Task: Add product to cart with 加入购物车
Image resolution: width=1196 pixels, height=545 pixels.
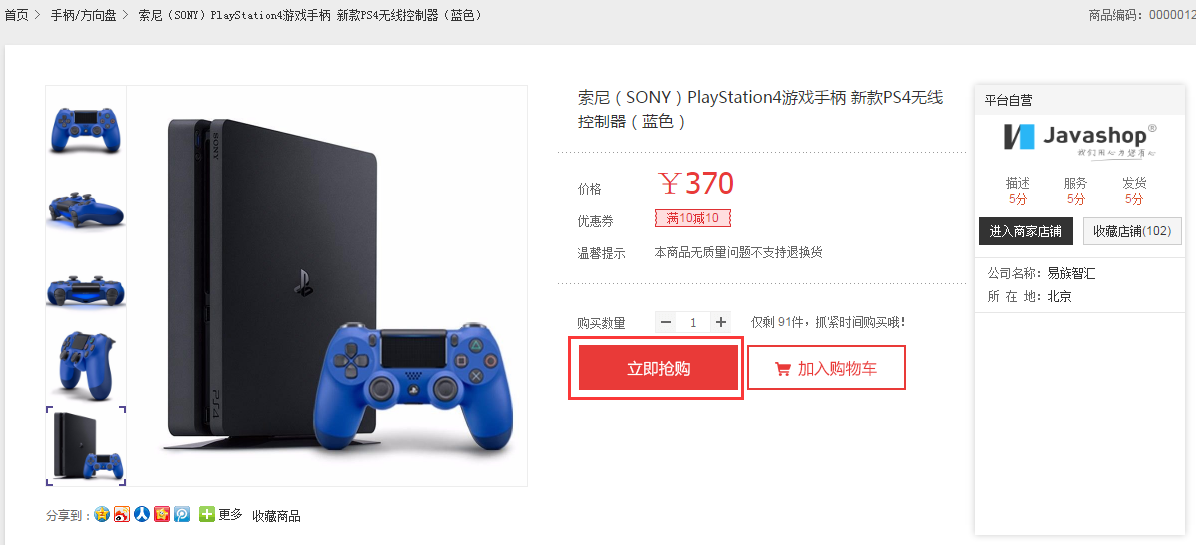Action: [x=826, y=368]
